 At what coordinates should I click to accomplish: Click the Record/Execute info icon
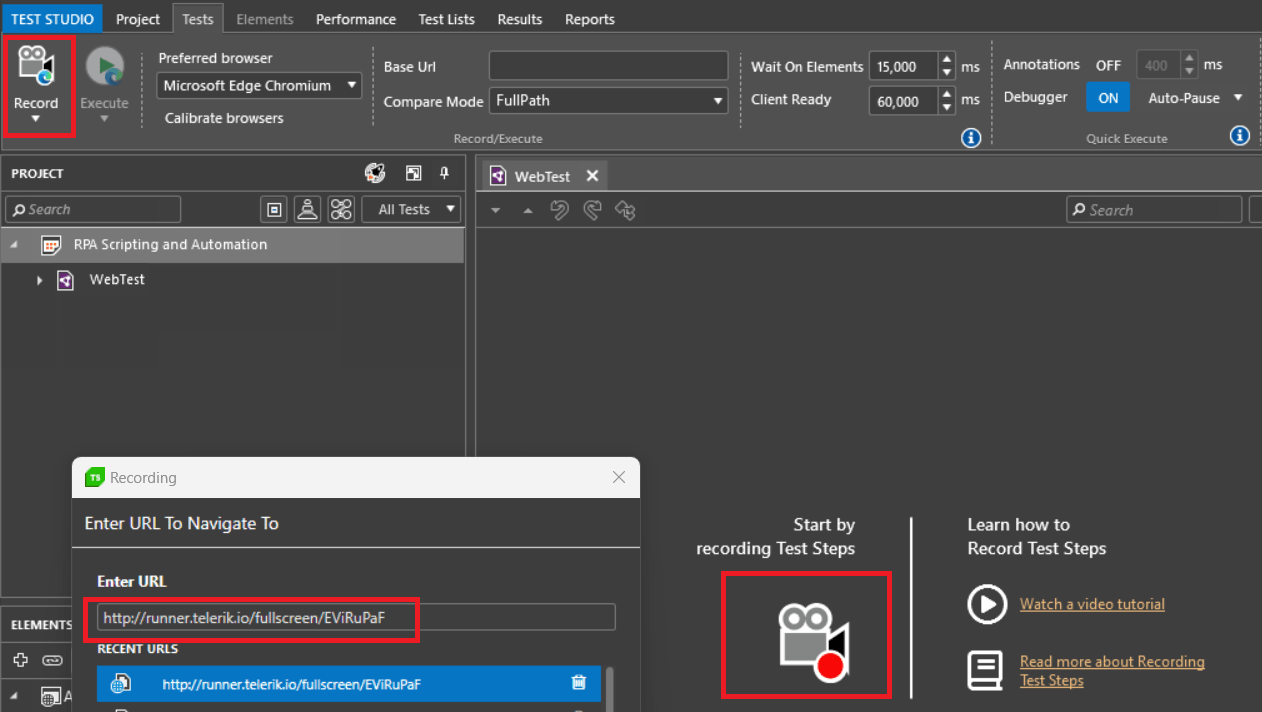971,138
